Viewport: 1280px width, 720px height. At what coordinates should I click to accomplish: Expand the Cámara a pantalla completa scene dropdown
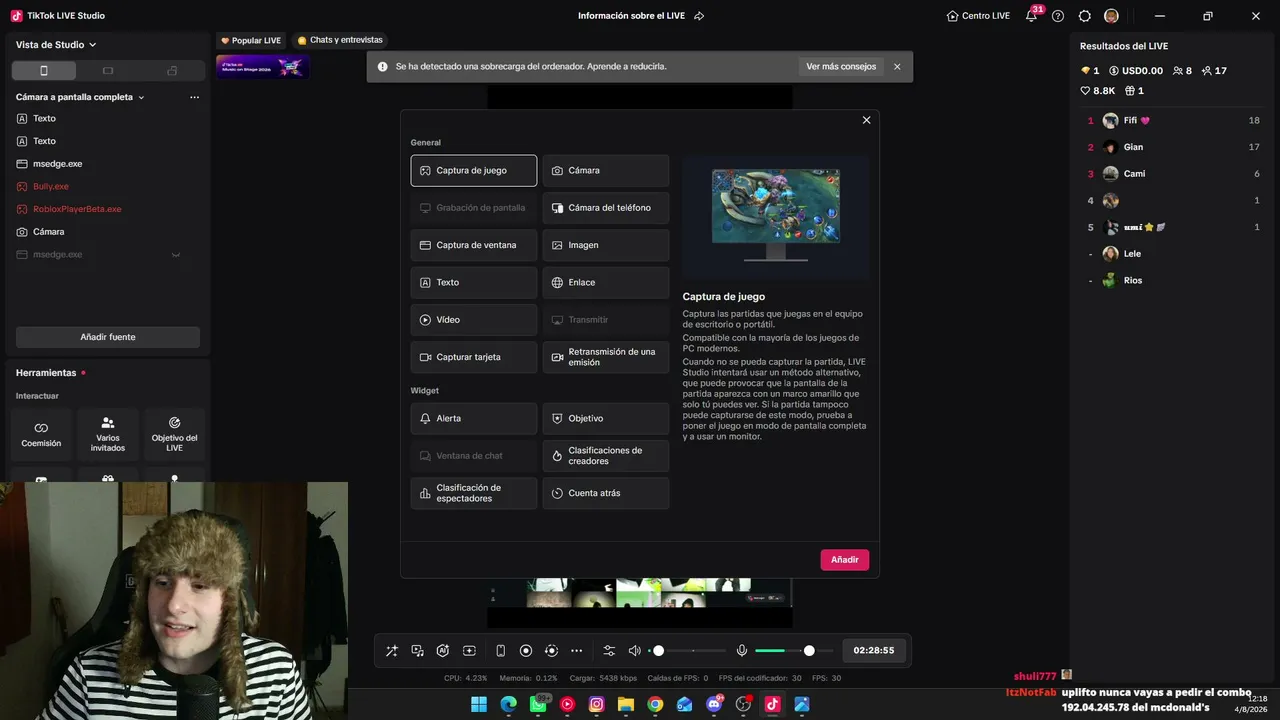80,97
